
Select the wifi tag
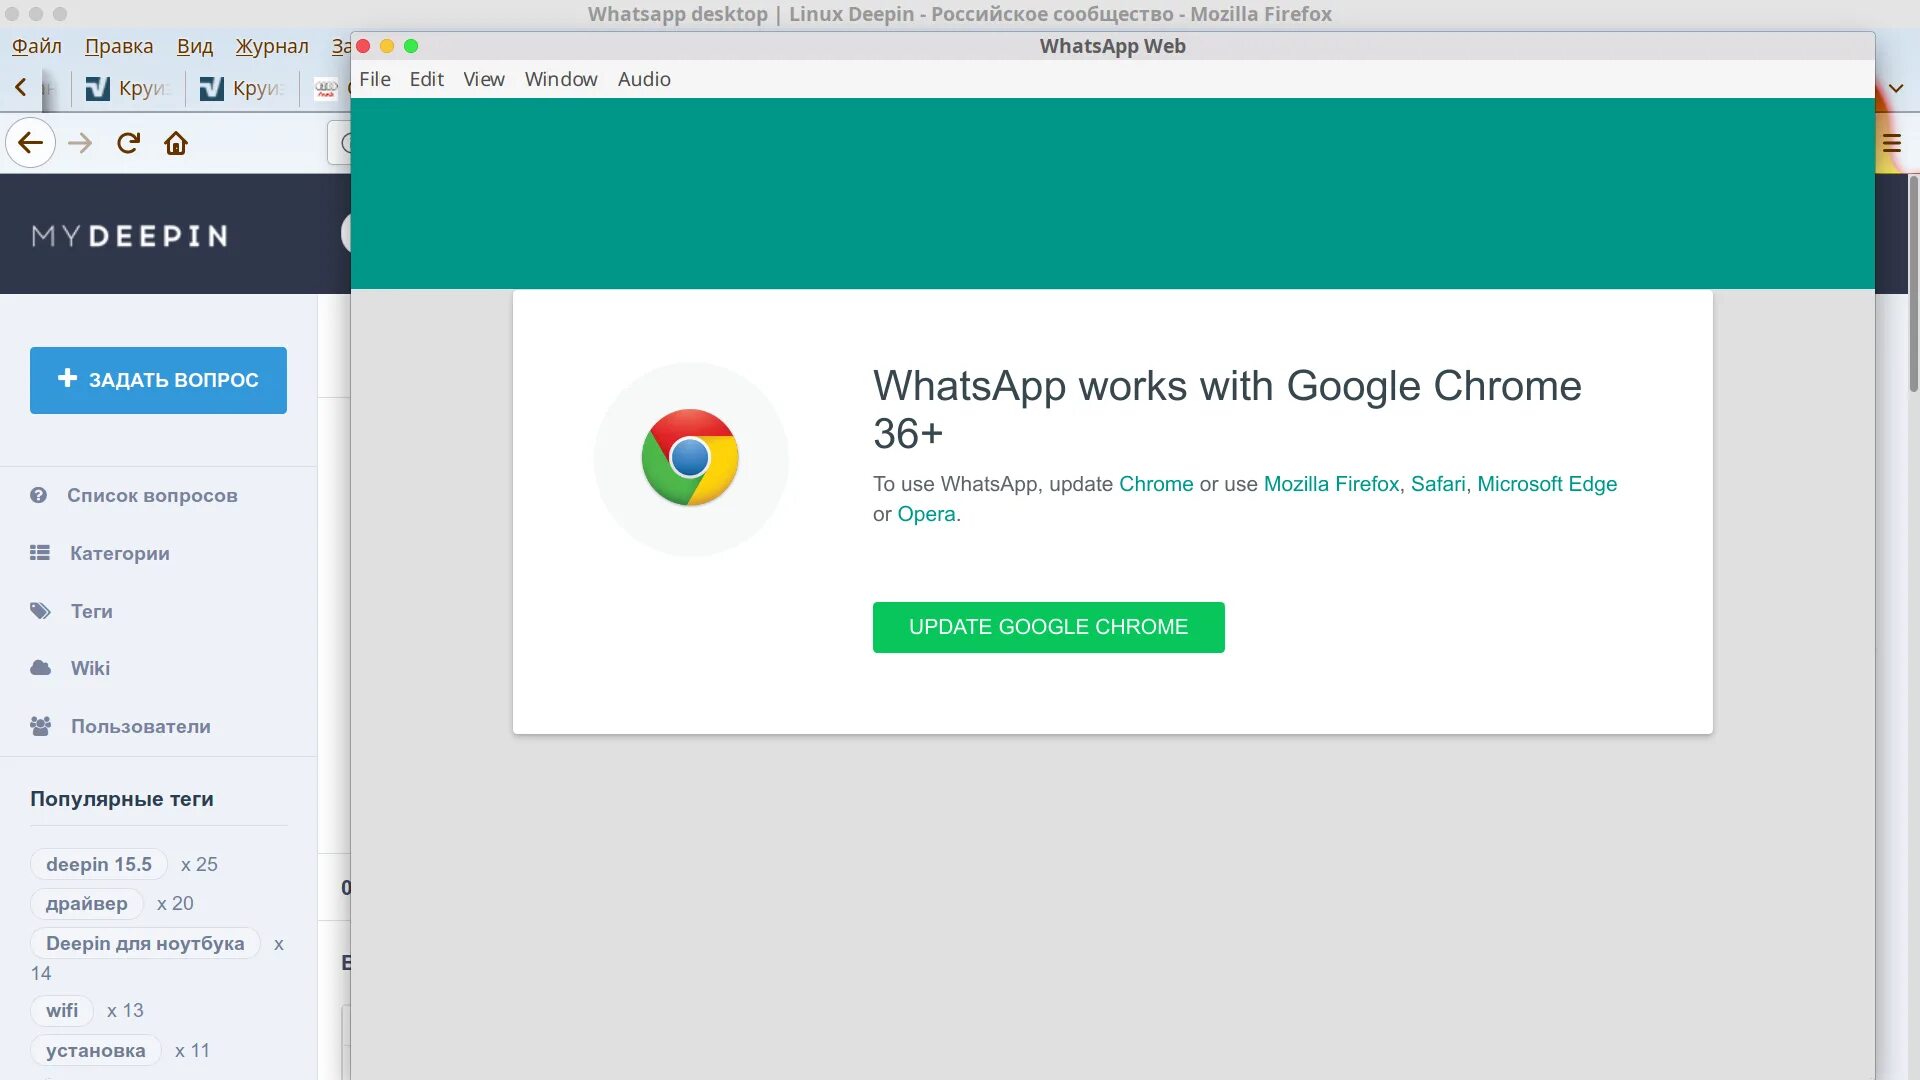[x=62, y=1010]
